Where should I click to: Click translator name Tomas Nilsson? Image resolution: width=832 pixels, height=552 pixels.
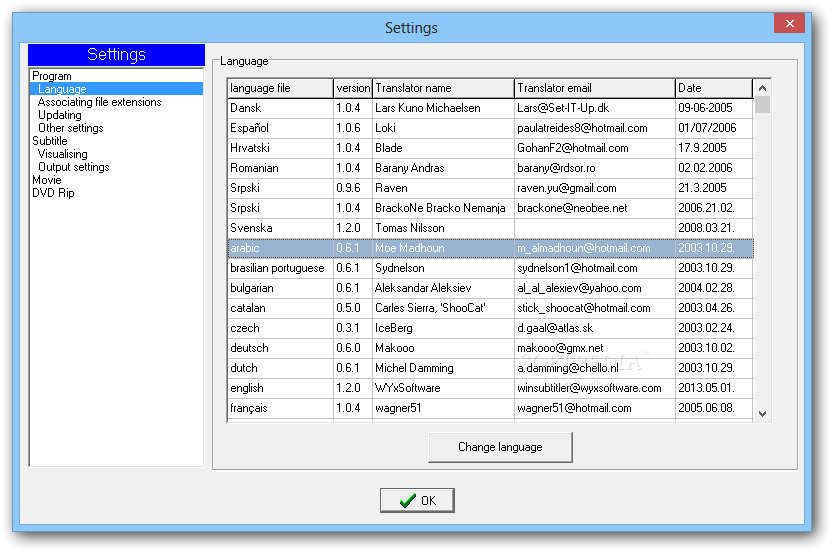coord(410,228)
